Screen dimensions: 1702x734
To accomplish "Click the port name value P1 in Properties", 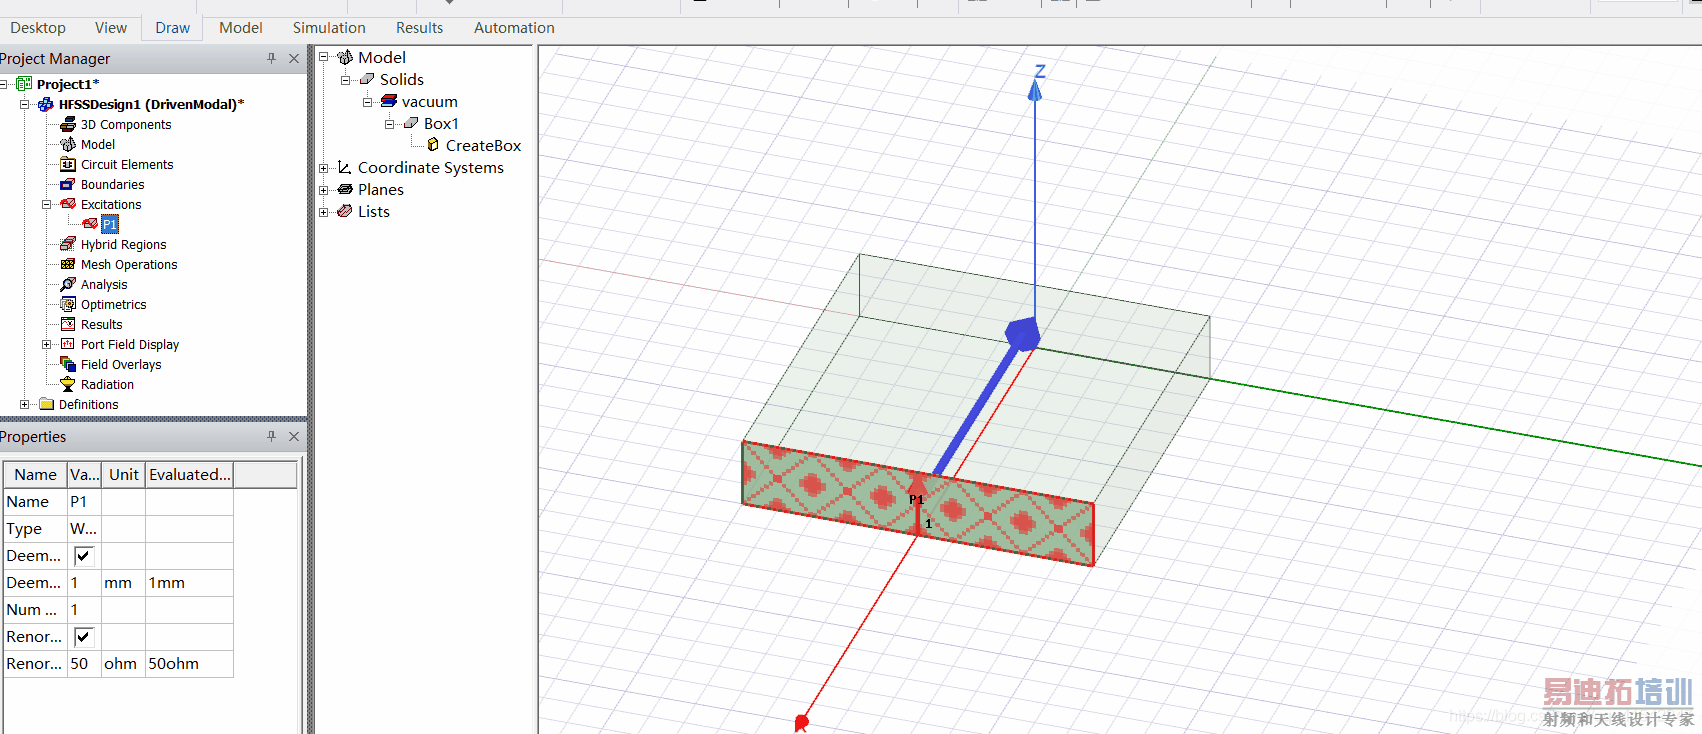I will pos(84,502).
